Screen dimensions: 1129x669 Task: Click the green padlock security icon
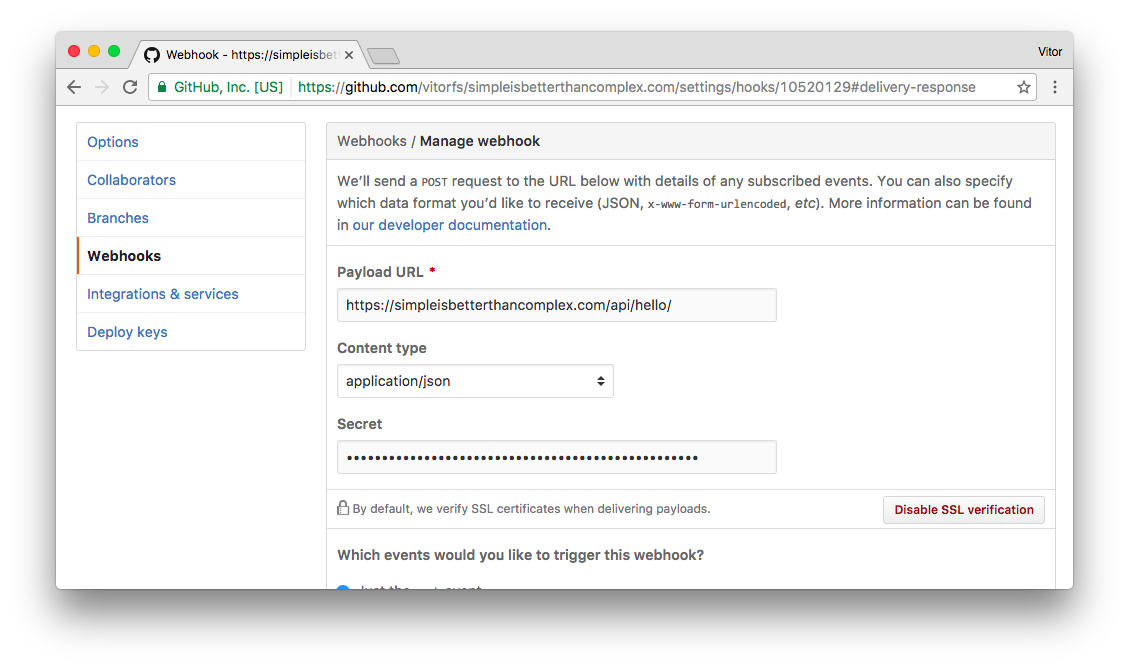[162, 87]
